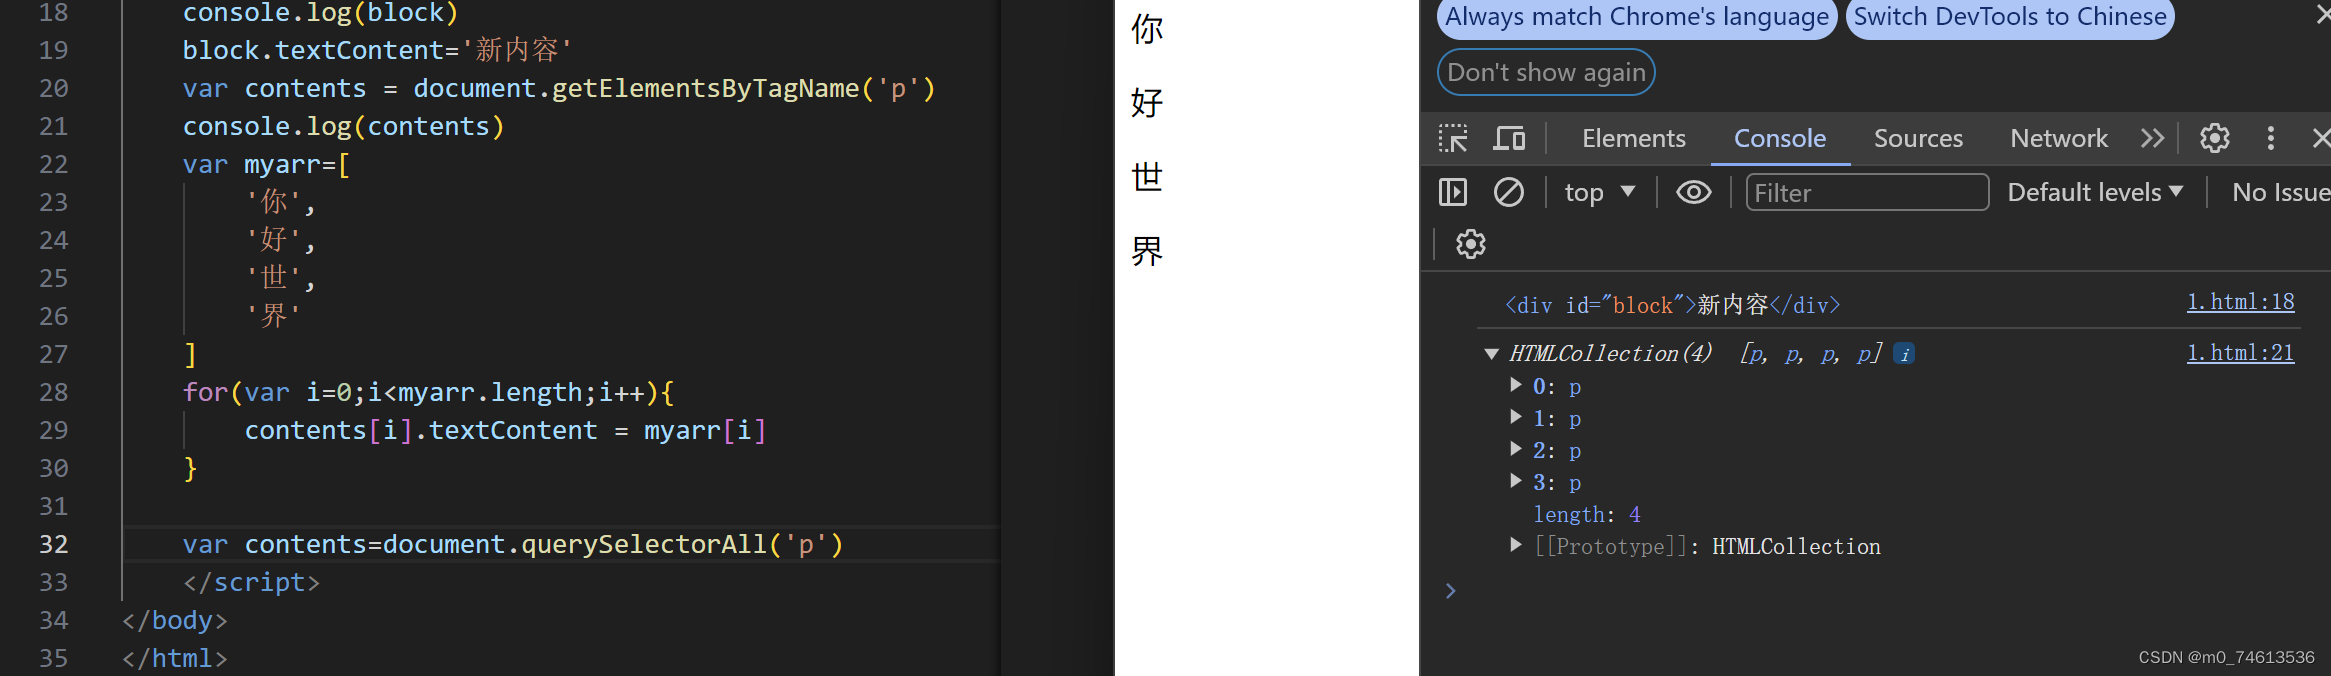
Task: Collapse the HTMLCollection(4) entry
Action: point(1491,354)
